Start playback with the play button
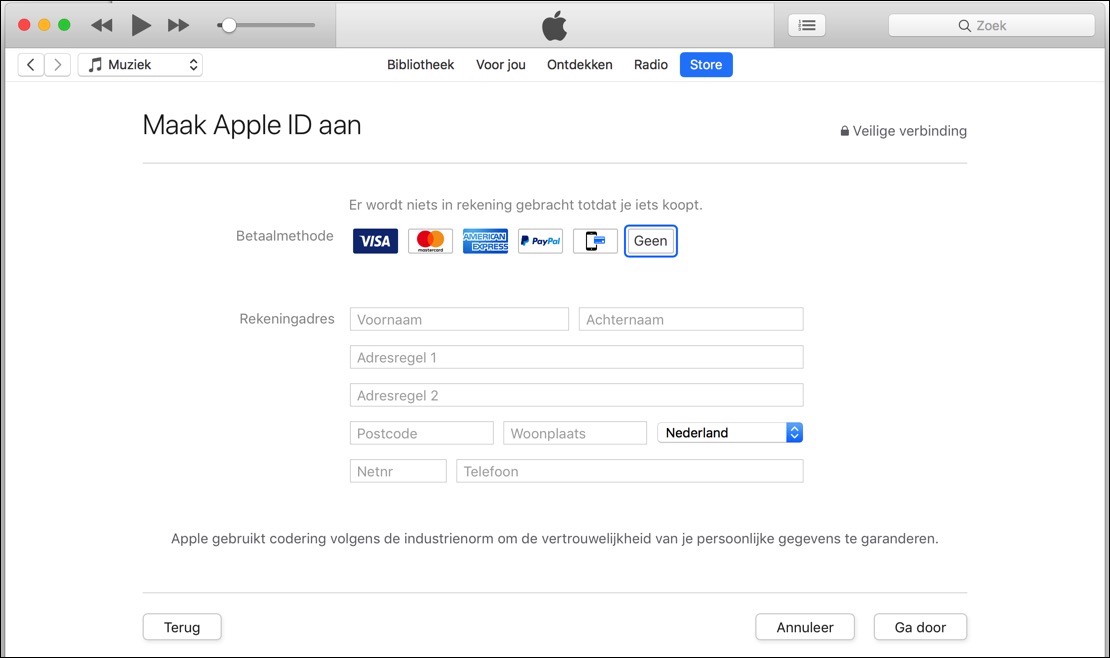This screenshot has height=658, width=1110. 141,25
